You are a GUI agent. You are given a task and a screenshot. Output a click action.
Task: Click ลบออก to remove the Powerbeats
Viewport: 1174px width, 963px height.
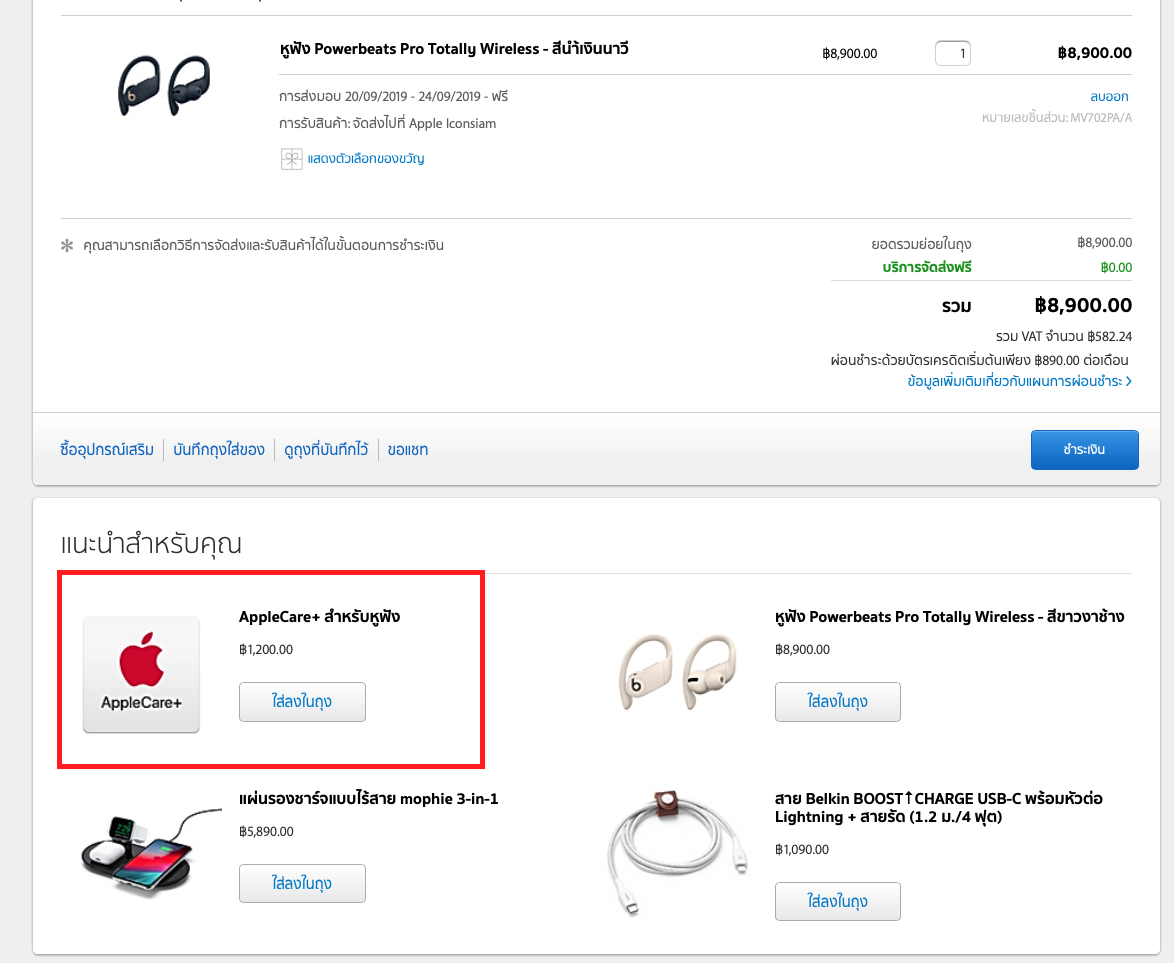pos(1110,95)
